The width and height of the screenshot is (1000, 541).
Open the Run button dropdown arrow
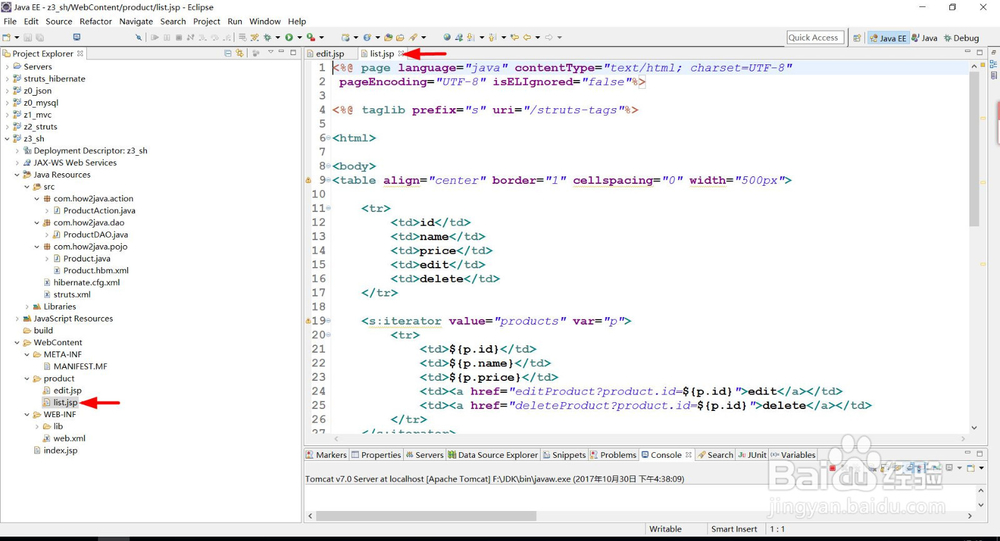(299, 37)
